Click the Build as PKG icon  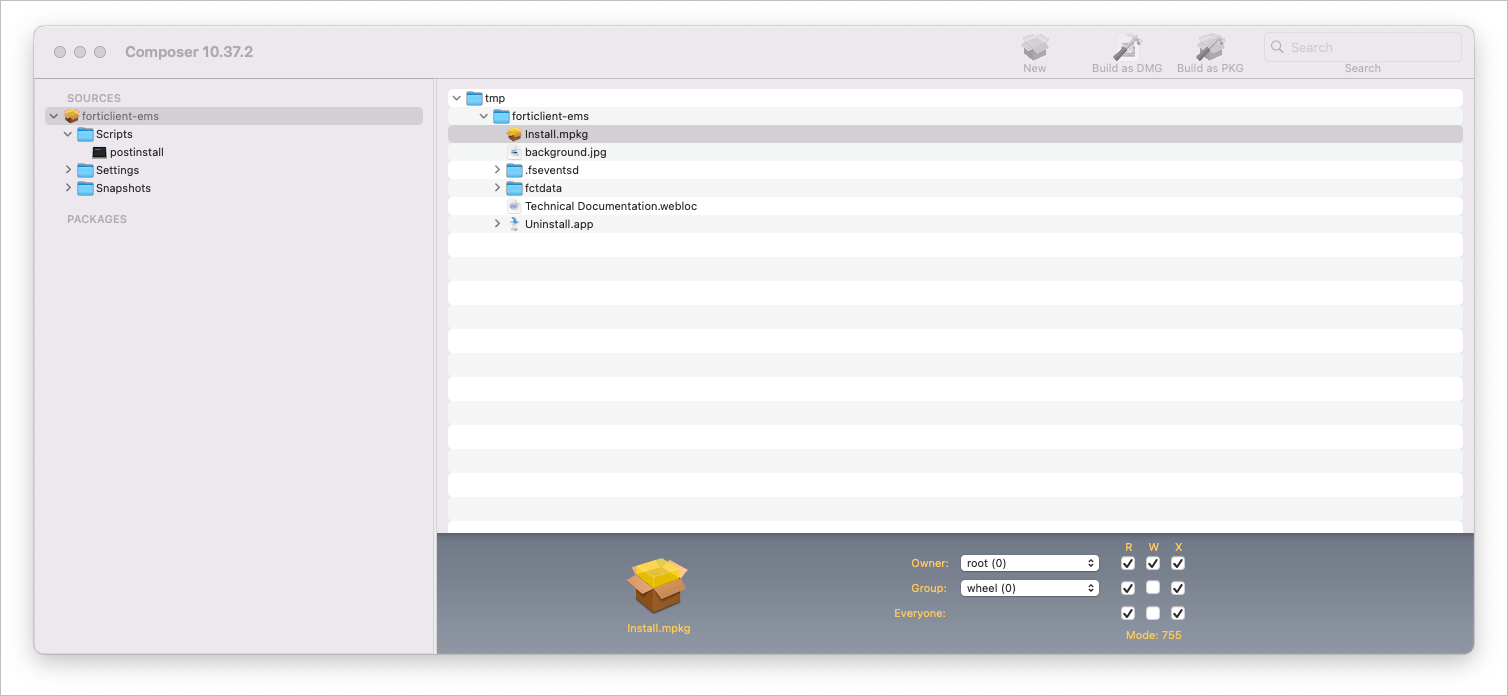pyautogui.click(x=1211, y=47)
